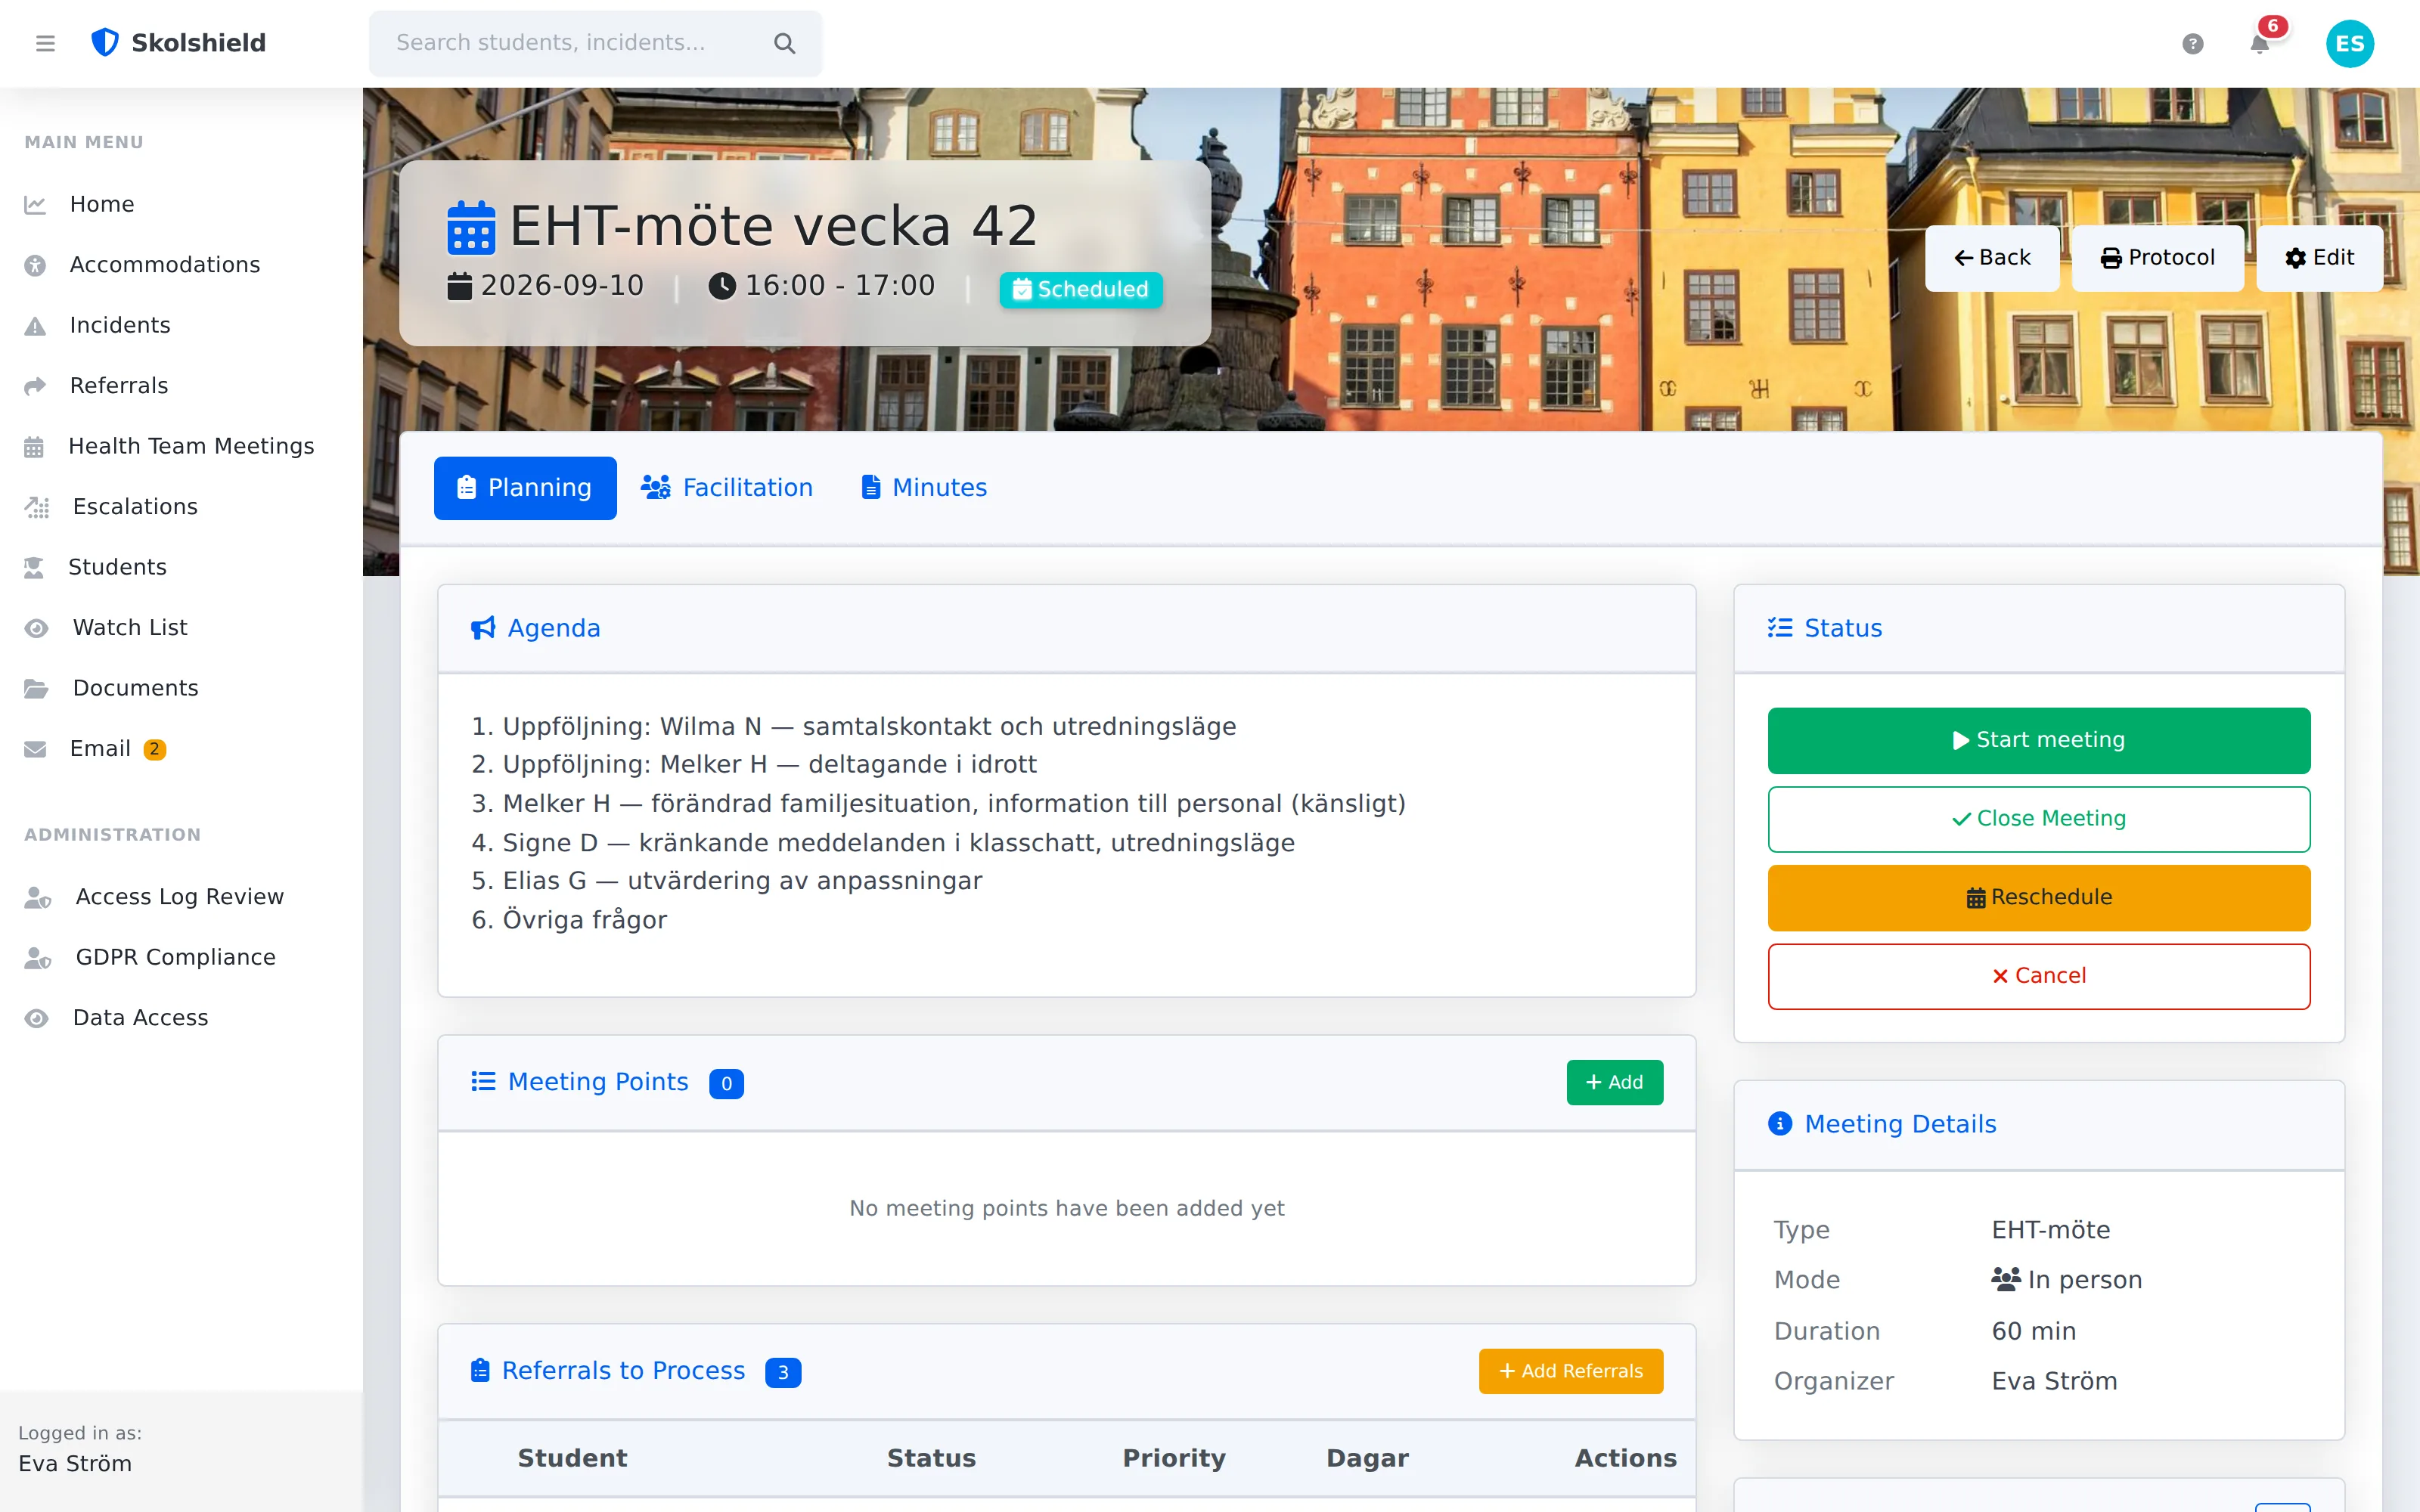Image resolution: width=2420 pixels, height=1512 pixels.
Task: Click the Home chart icon in sidebar
Action: 35,204
